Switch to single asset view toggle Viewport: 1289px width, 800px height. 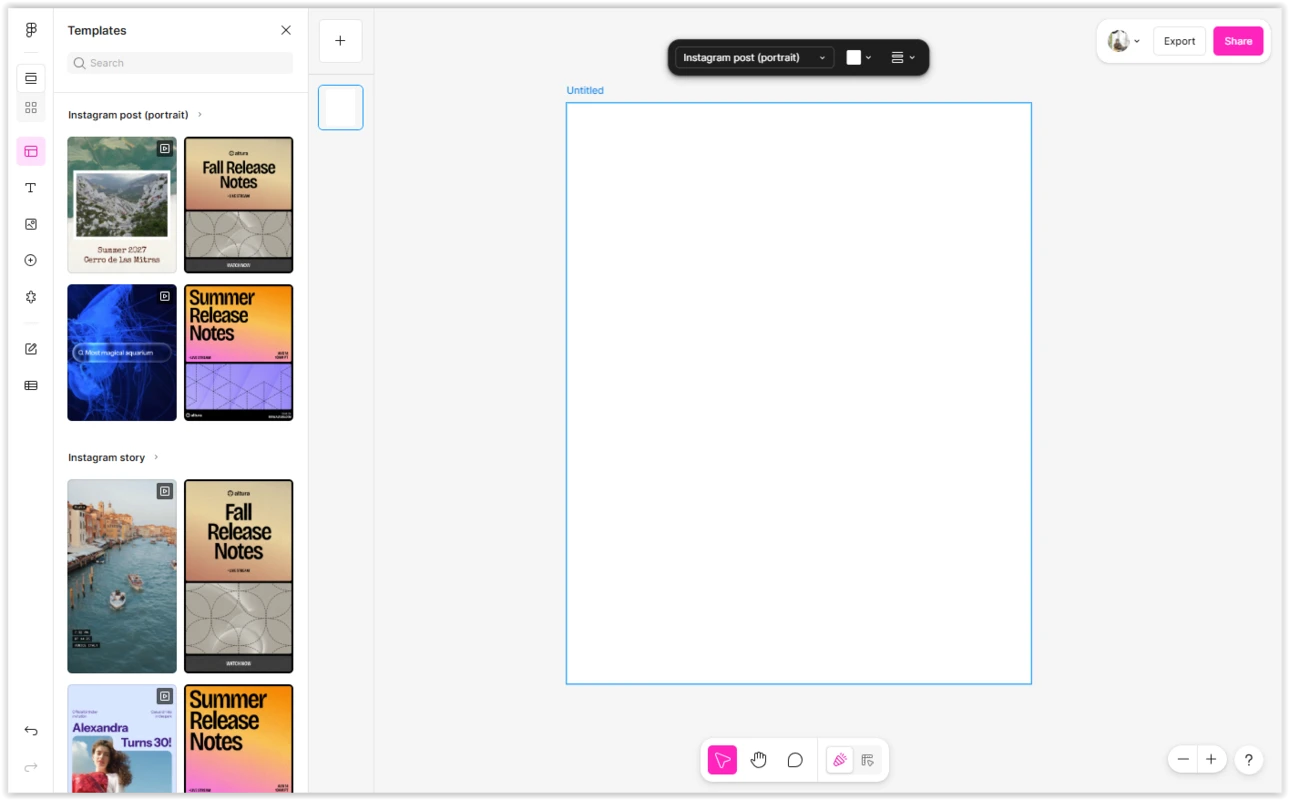pyautogui.click(x=31, y=78)
